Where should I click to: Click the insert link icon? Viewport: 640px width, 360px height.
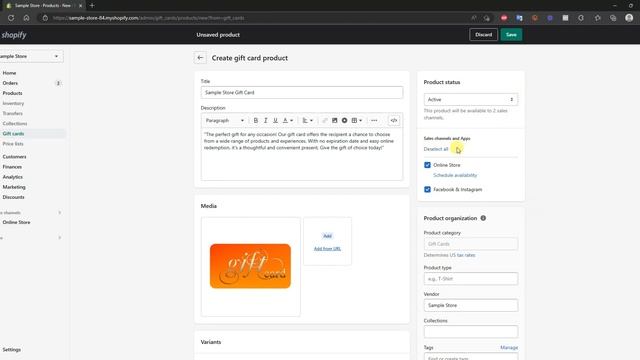pyautogui.click(x=324, y=120)
